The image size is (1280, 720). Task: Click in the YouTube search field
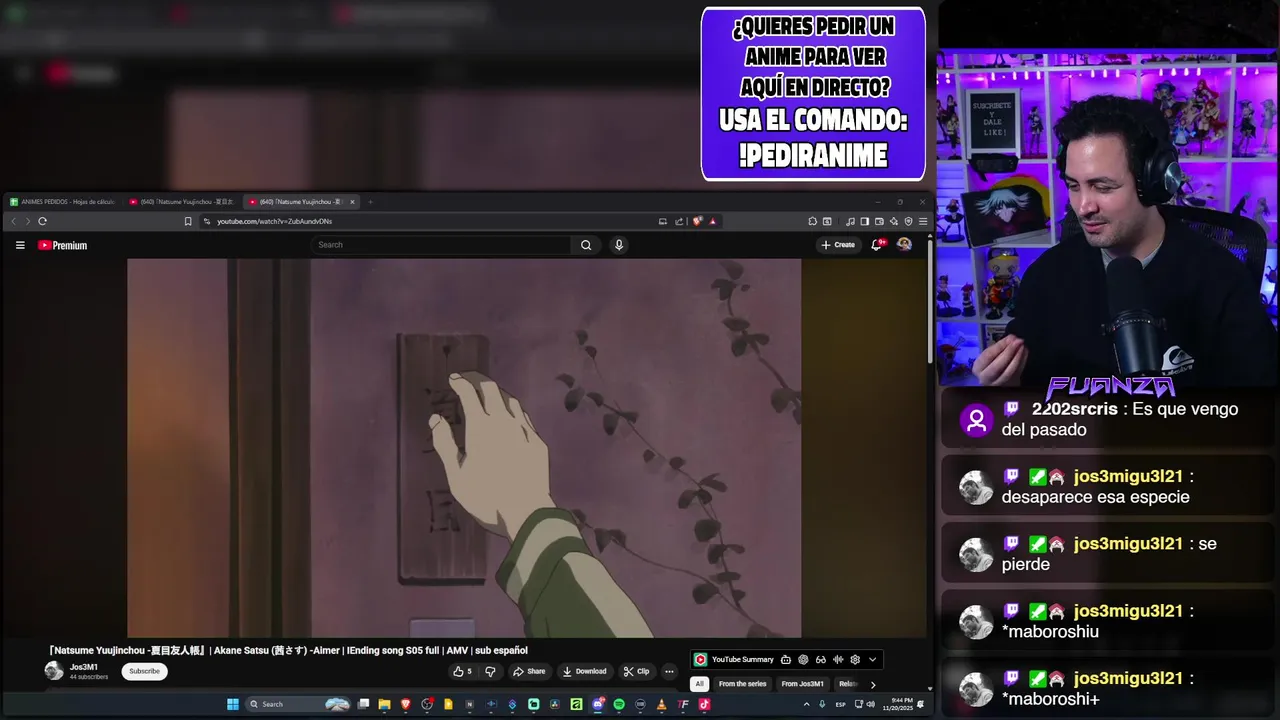[x=442, y=245]
